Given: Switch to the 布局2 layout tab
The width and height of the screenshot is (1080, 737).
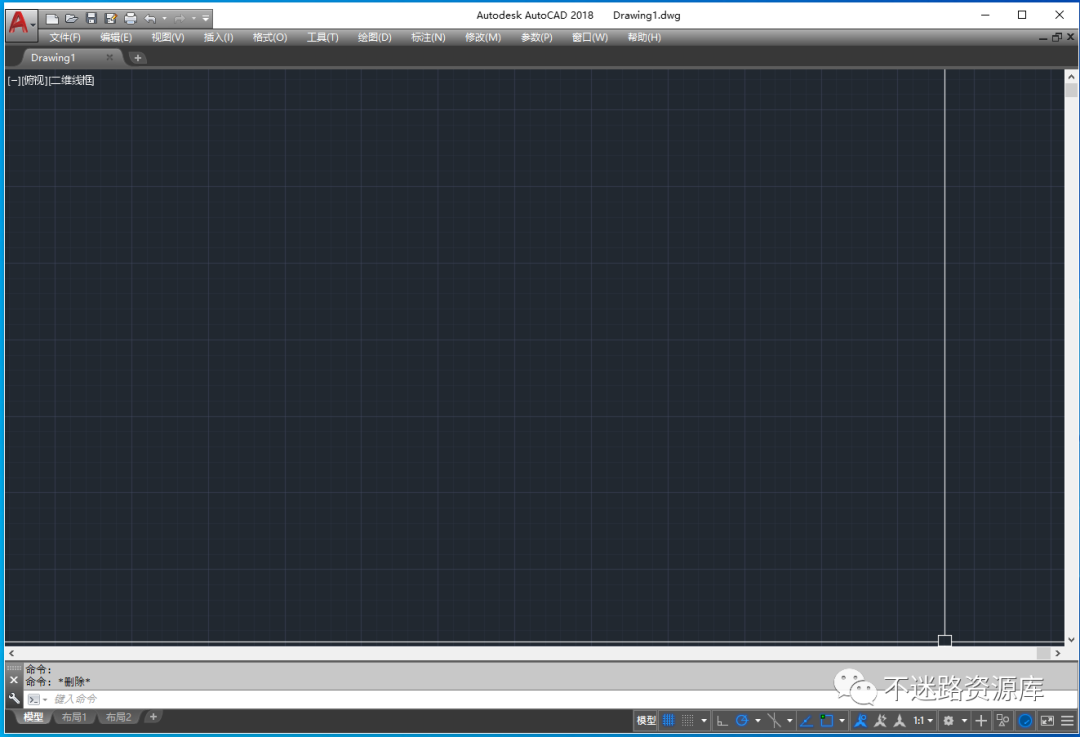Looking at the screenshot, I should (x=118, y=717).
